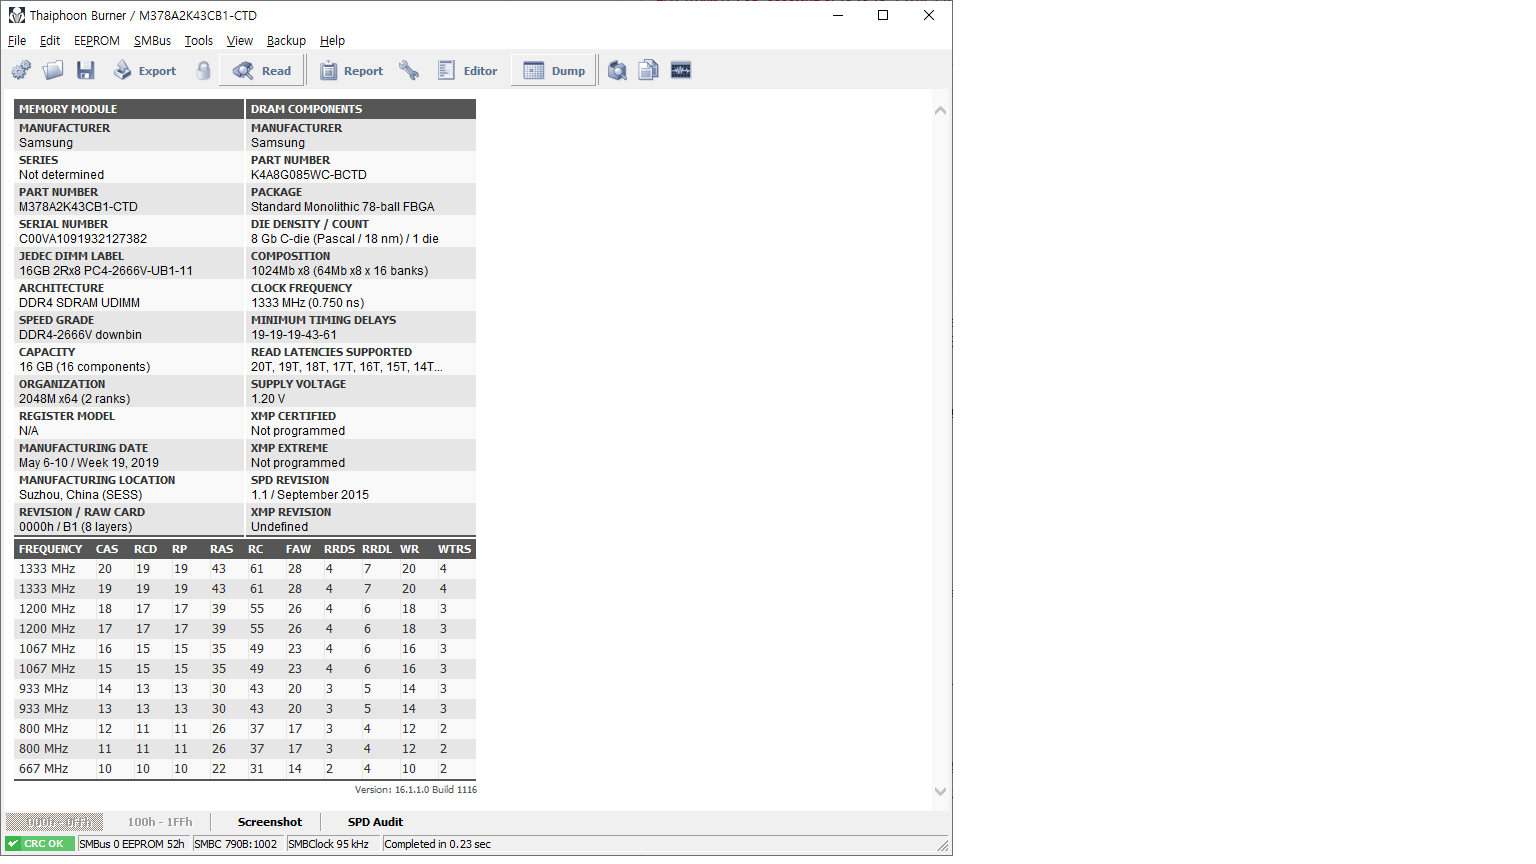Viewport: 1536px width, 864px height.
Task: Open the SMBus menu
Action: tap(152, 41)
